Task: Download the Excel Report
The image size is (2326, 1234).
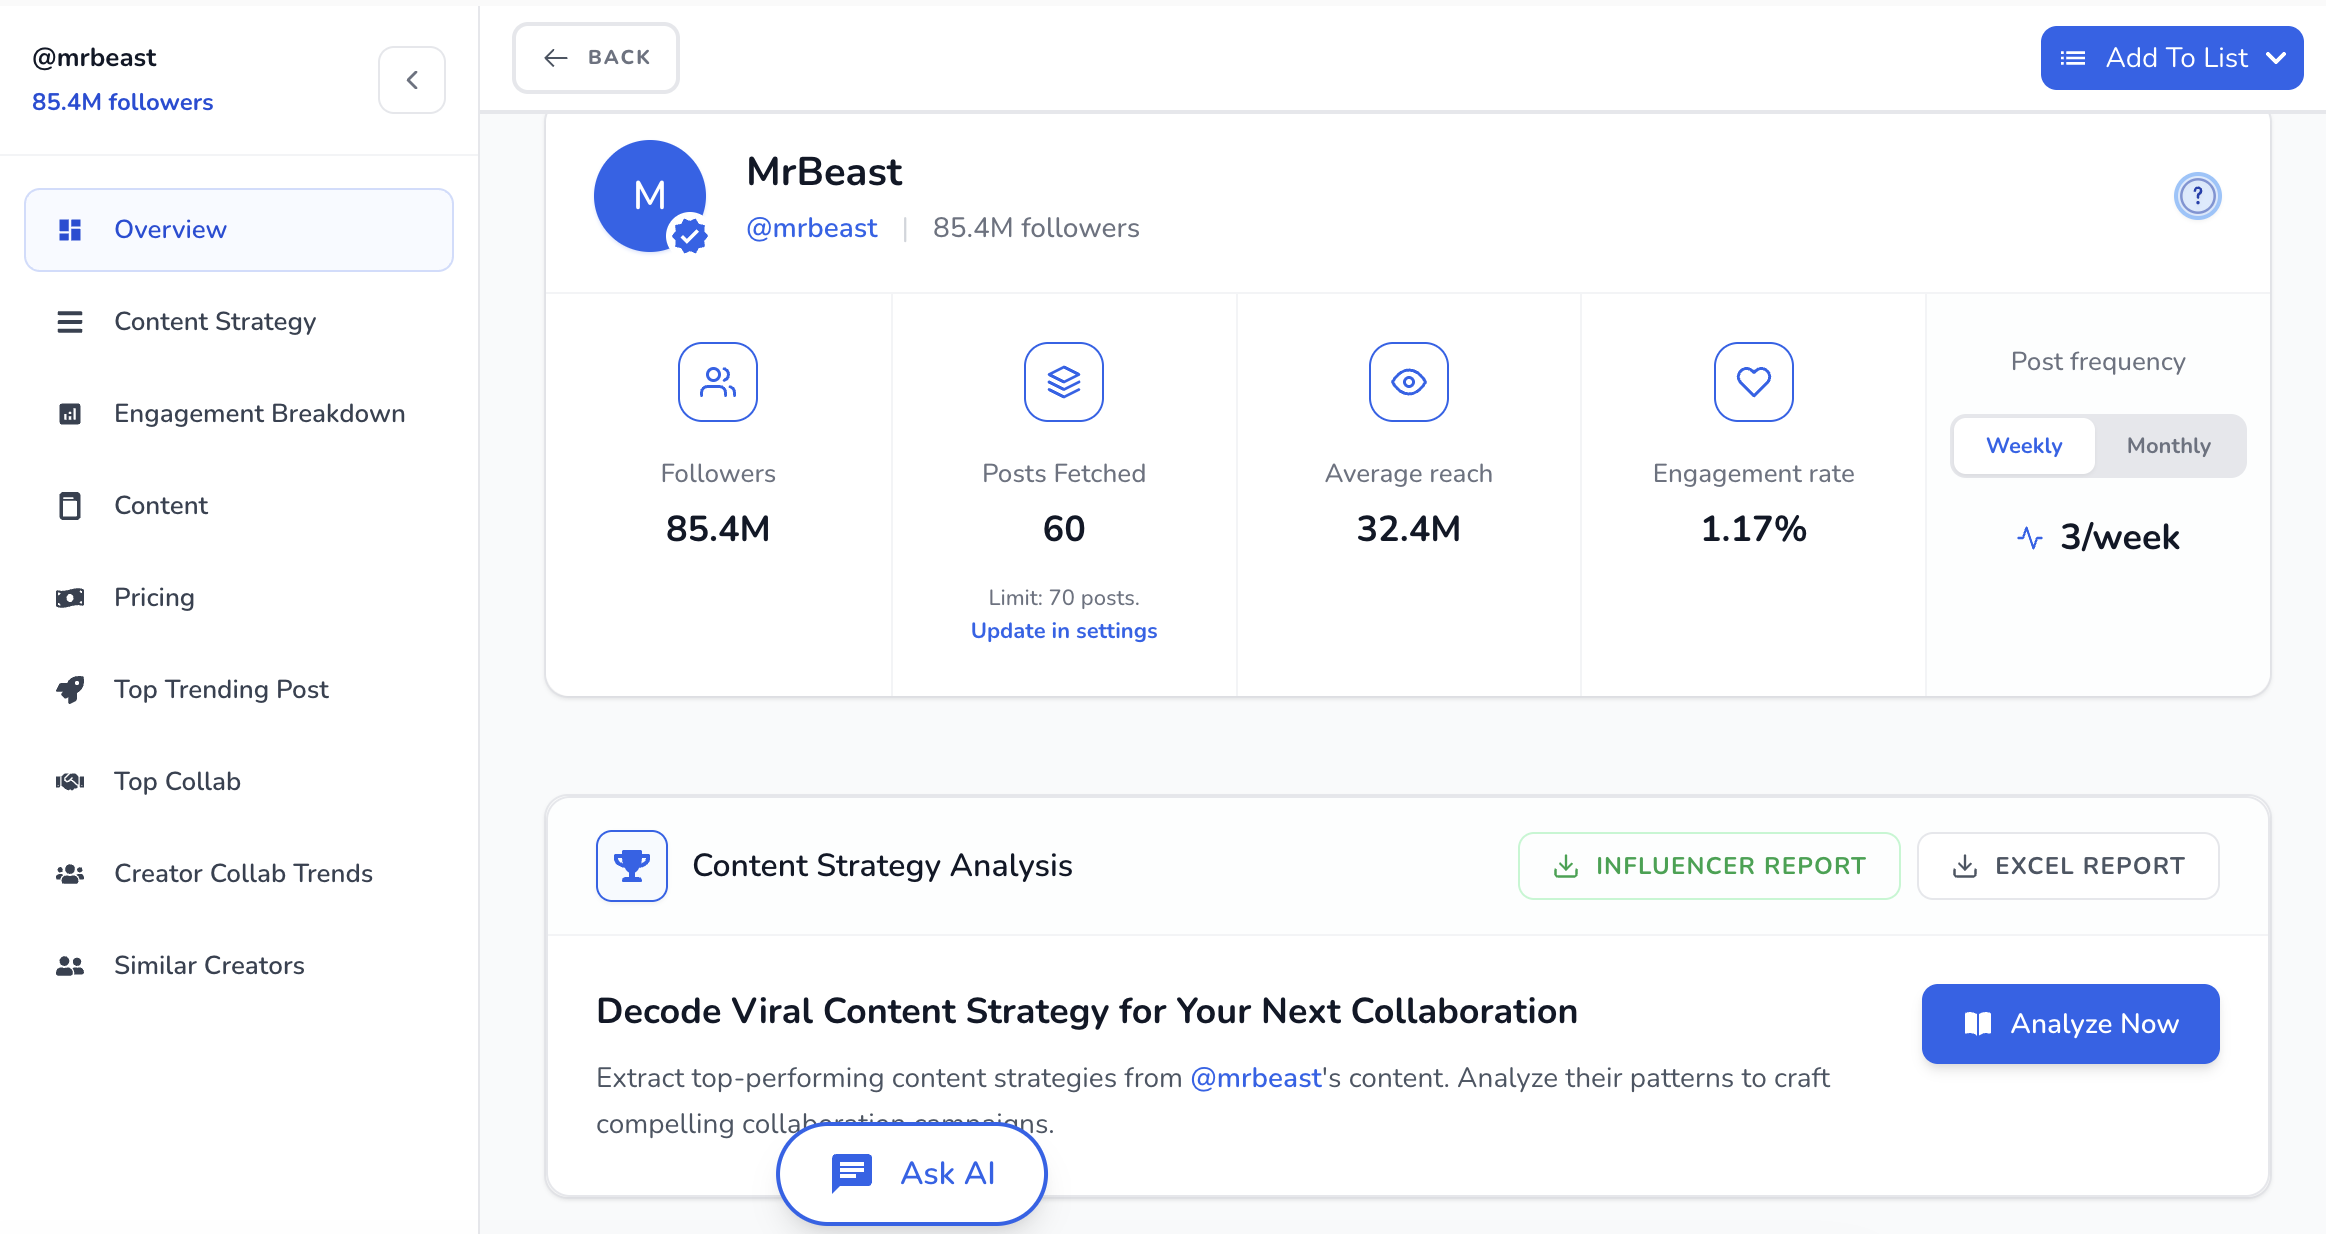Action: coord(2068,866)
